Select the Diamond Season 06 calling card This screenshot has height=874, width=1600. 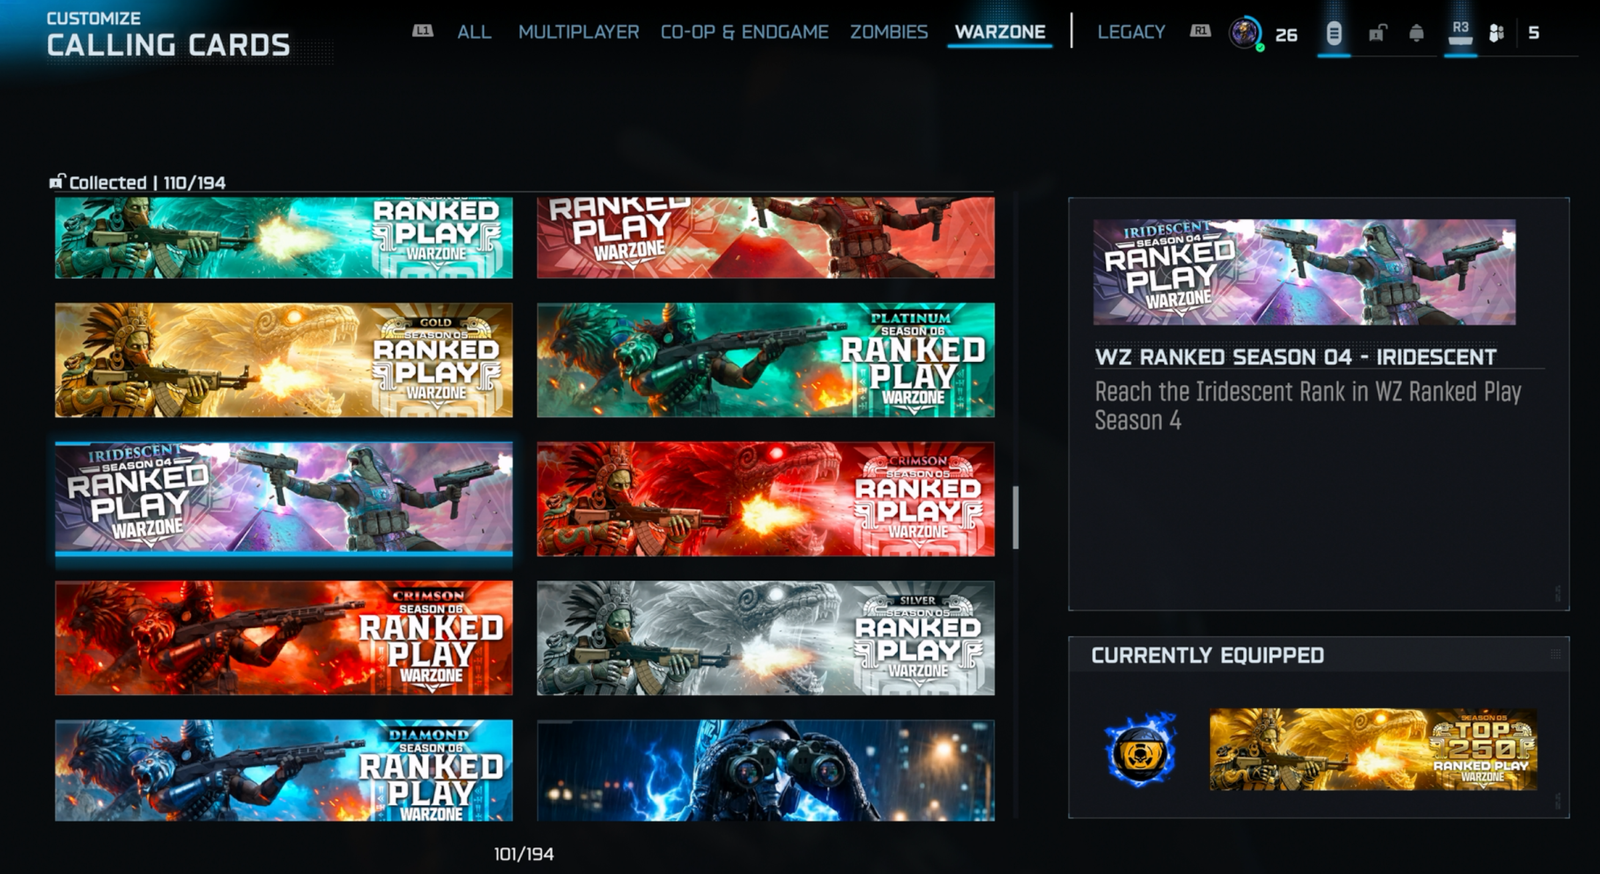[284, 770]
